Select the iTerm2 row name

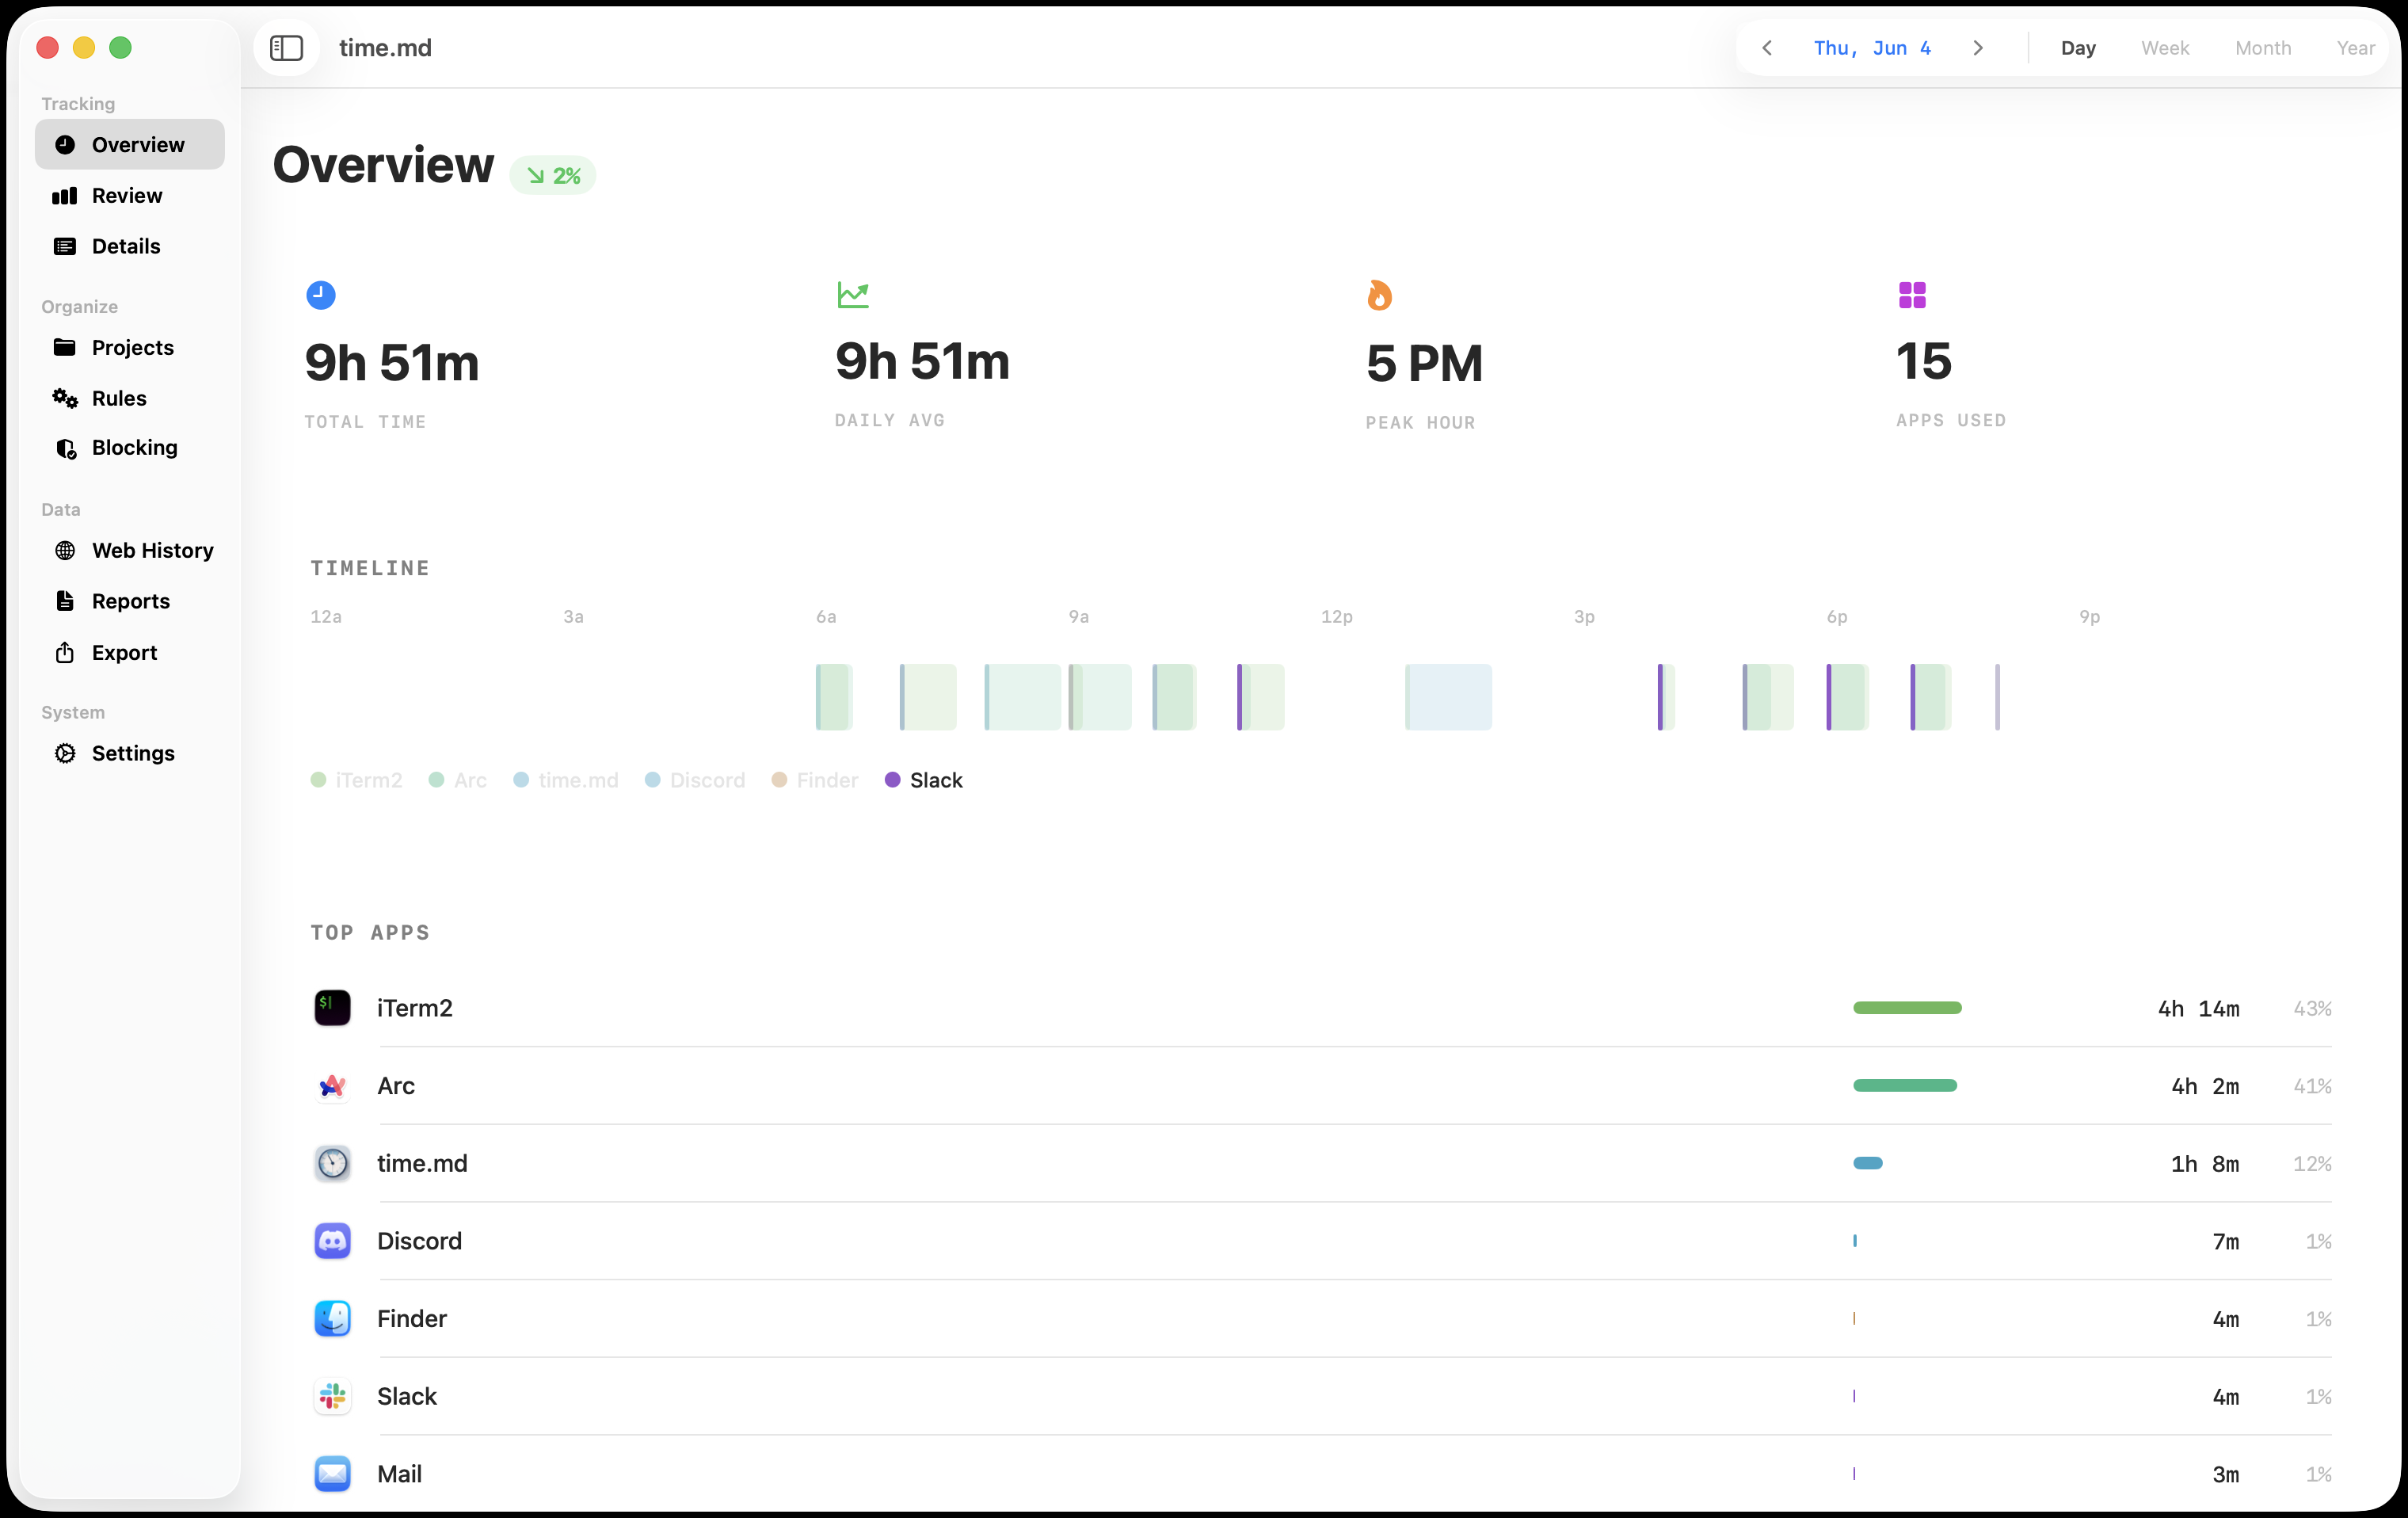pyautogui.click(x=415, y=1009)
